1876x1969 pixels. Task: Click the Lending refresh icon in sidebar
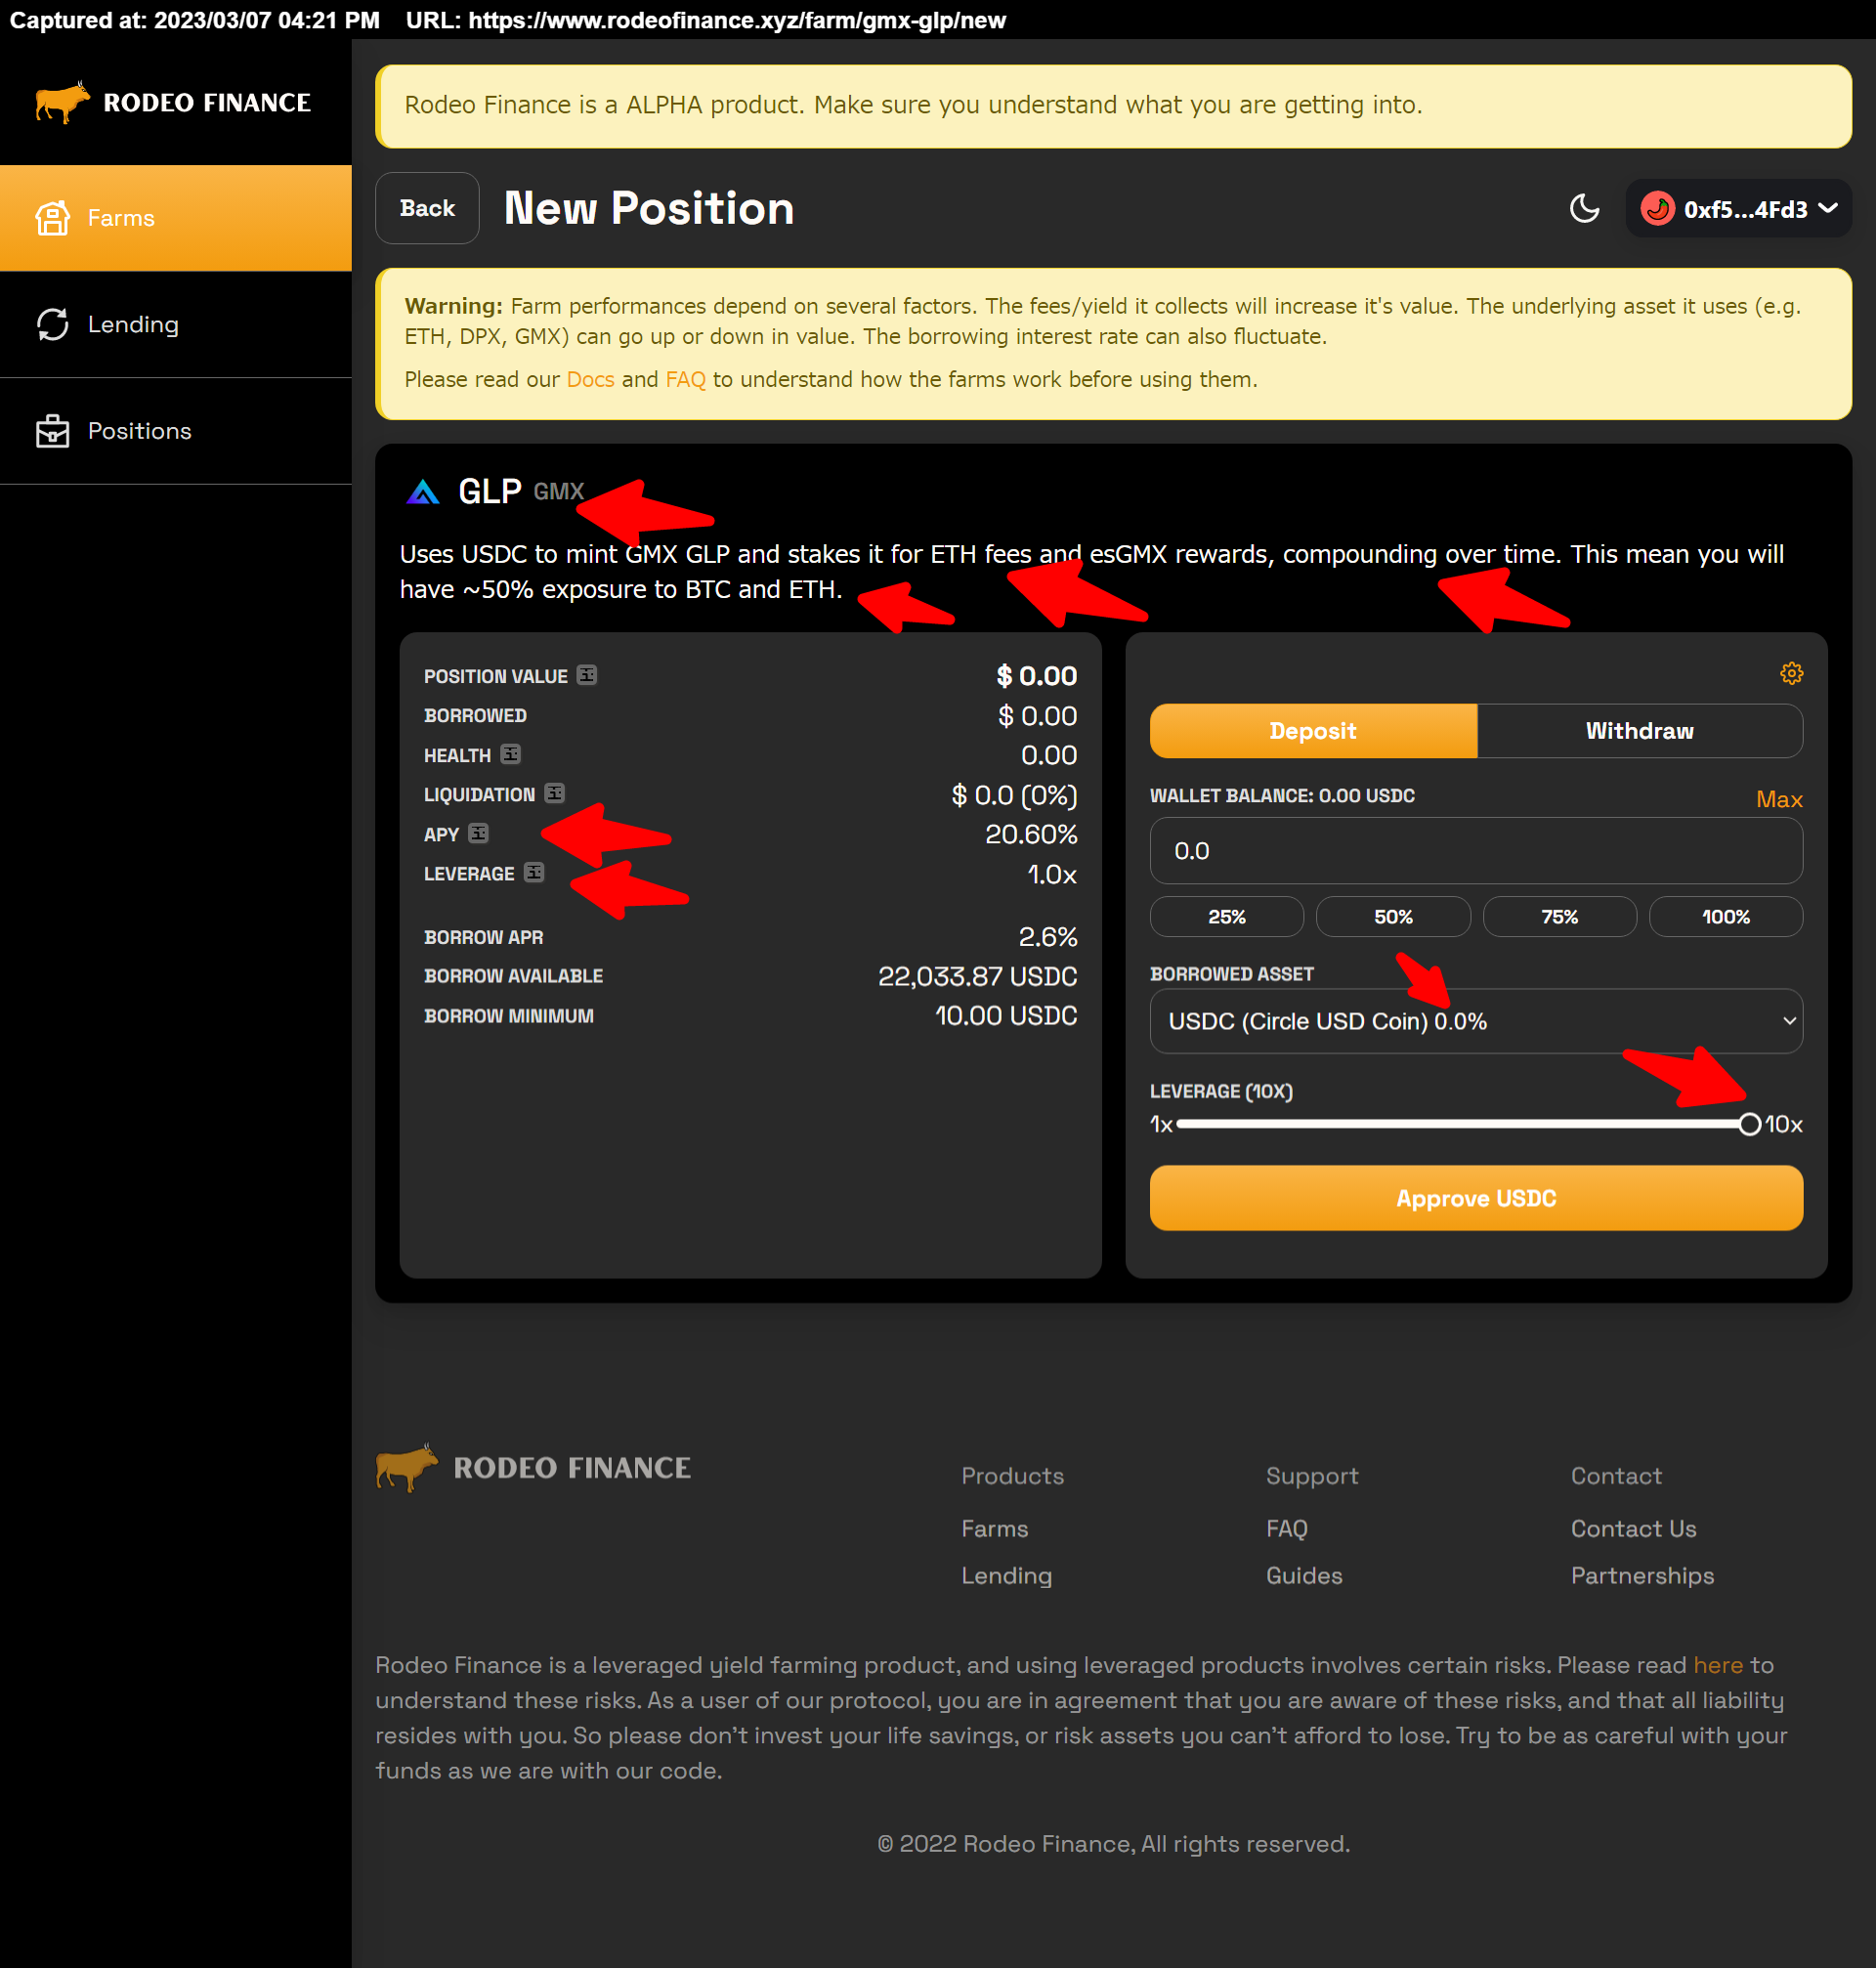53,324
